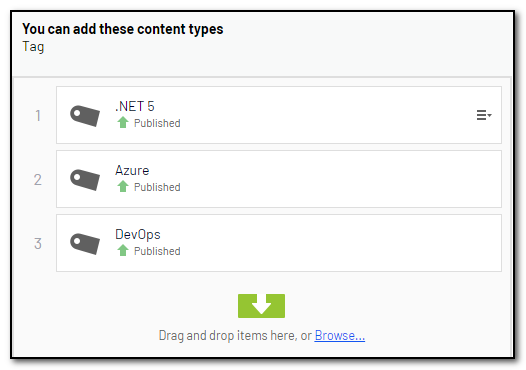526x370 pixels.
Task: Click row number 2 in the list
Action: pos(38,180)
